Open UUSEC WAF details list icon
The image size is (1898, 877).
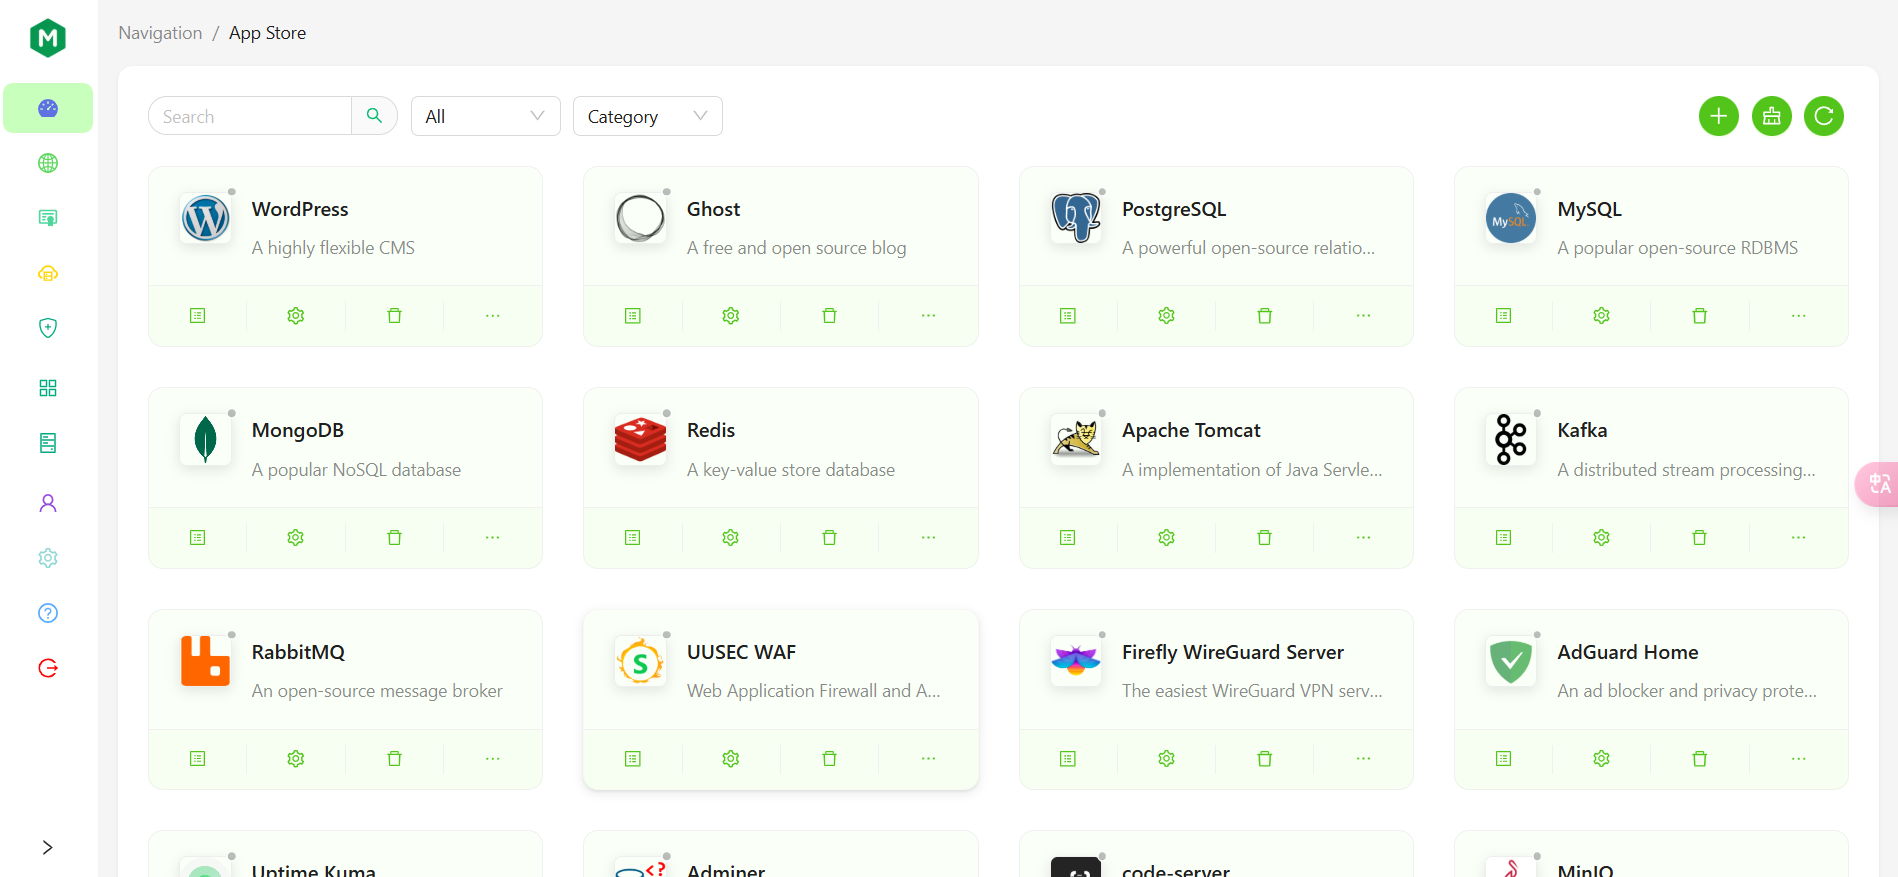[x=633, y=759]
